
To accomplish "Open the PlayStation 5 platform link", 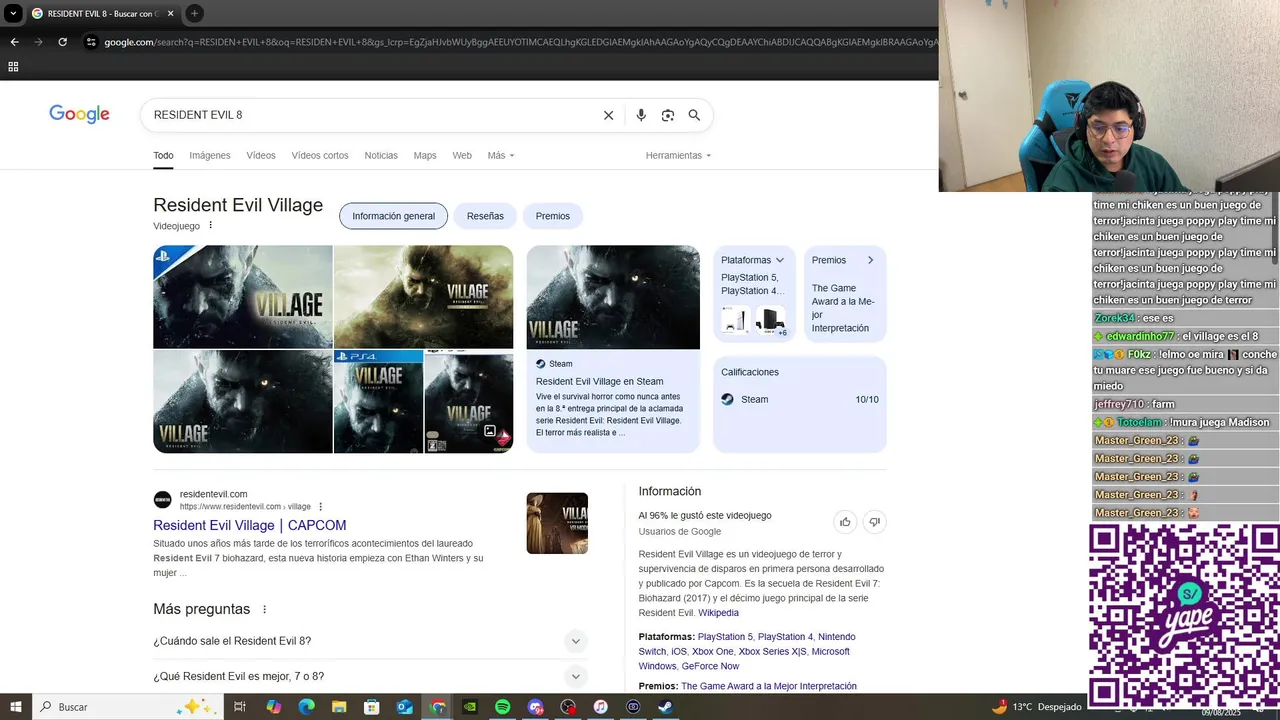I will 725,637.
